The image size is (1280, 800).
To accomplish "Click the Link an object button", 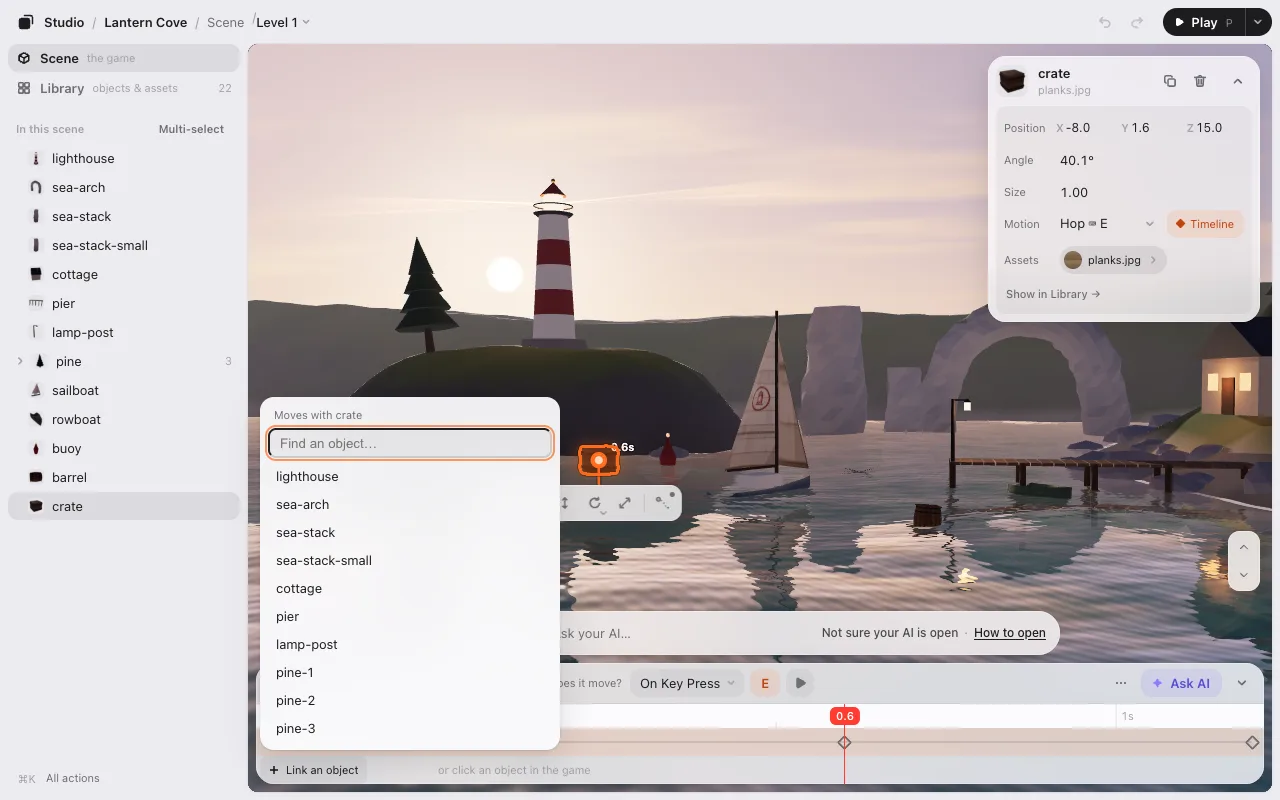I will [314, 770].
